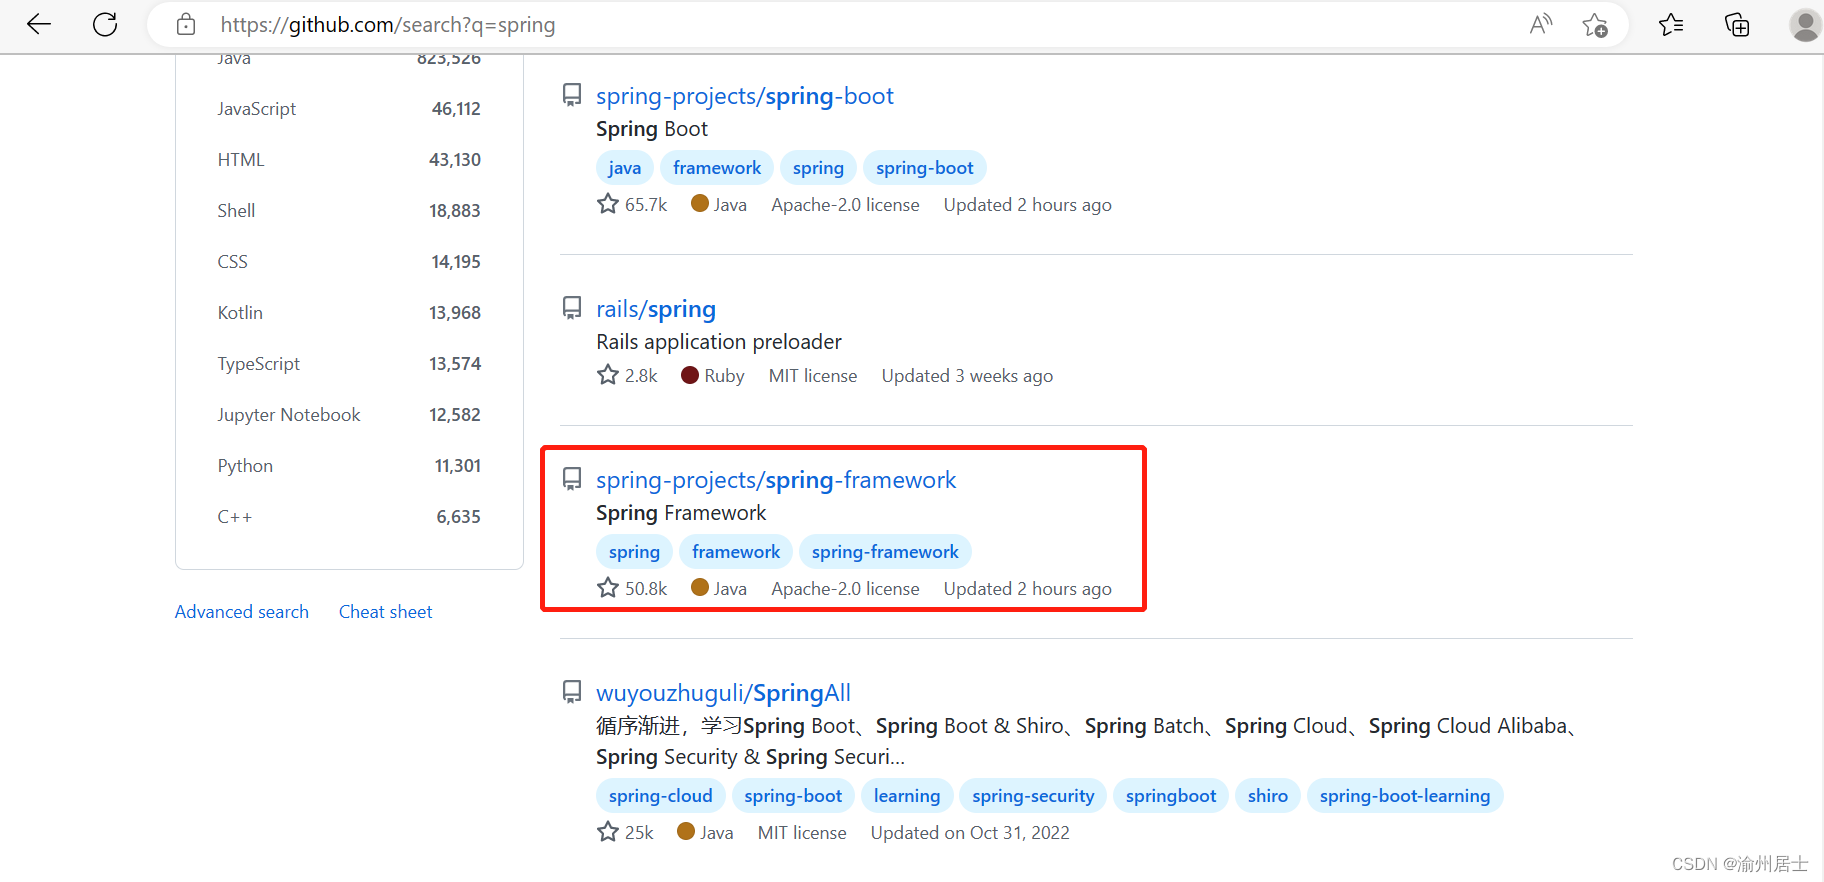Click the spring-security topic tag

pos(1033,796)
